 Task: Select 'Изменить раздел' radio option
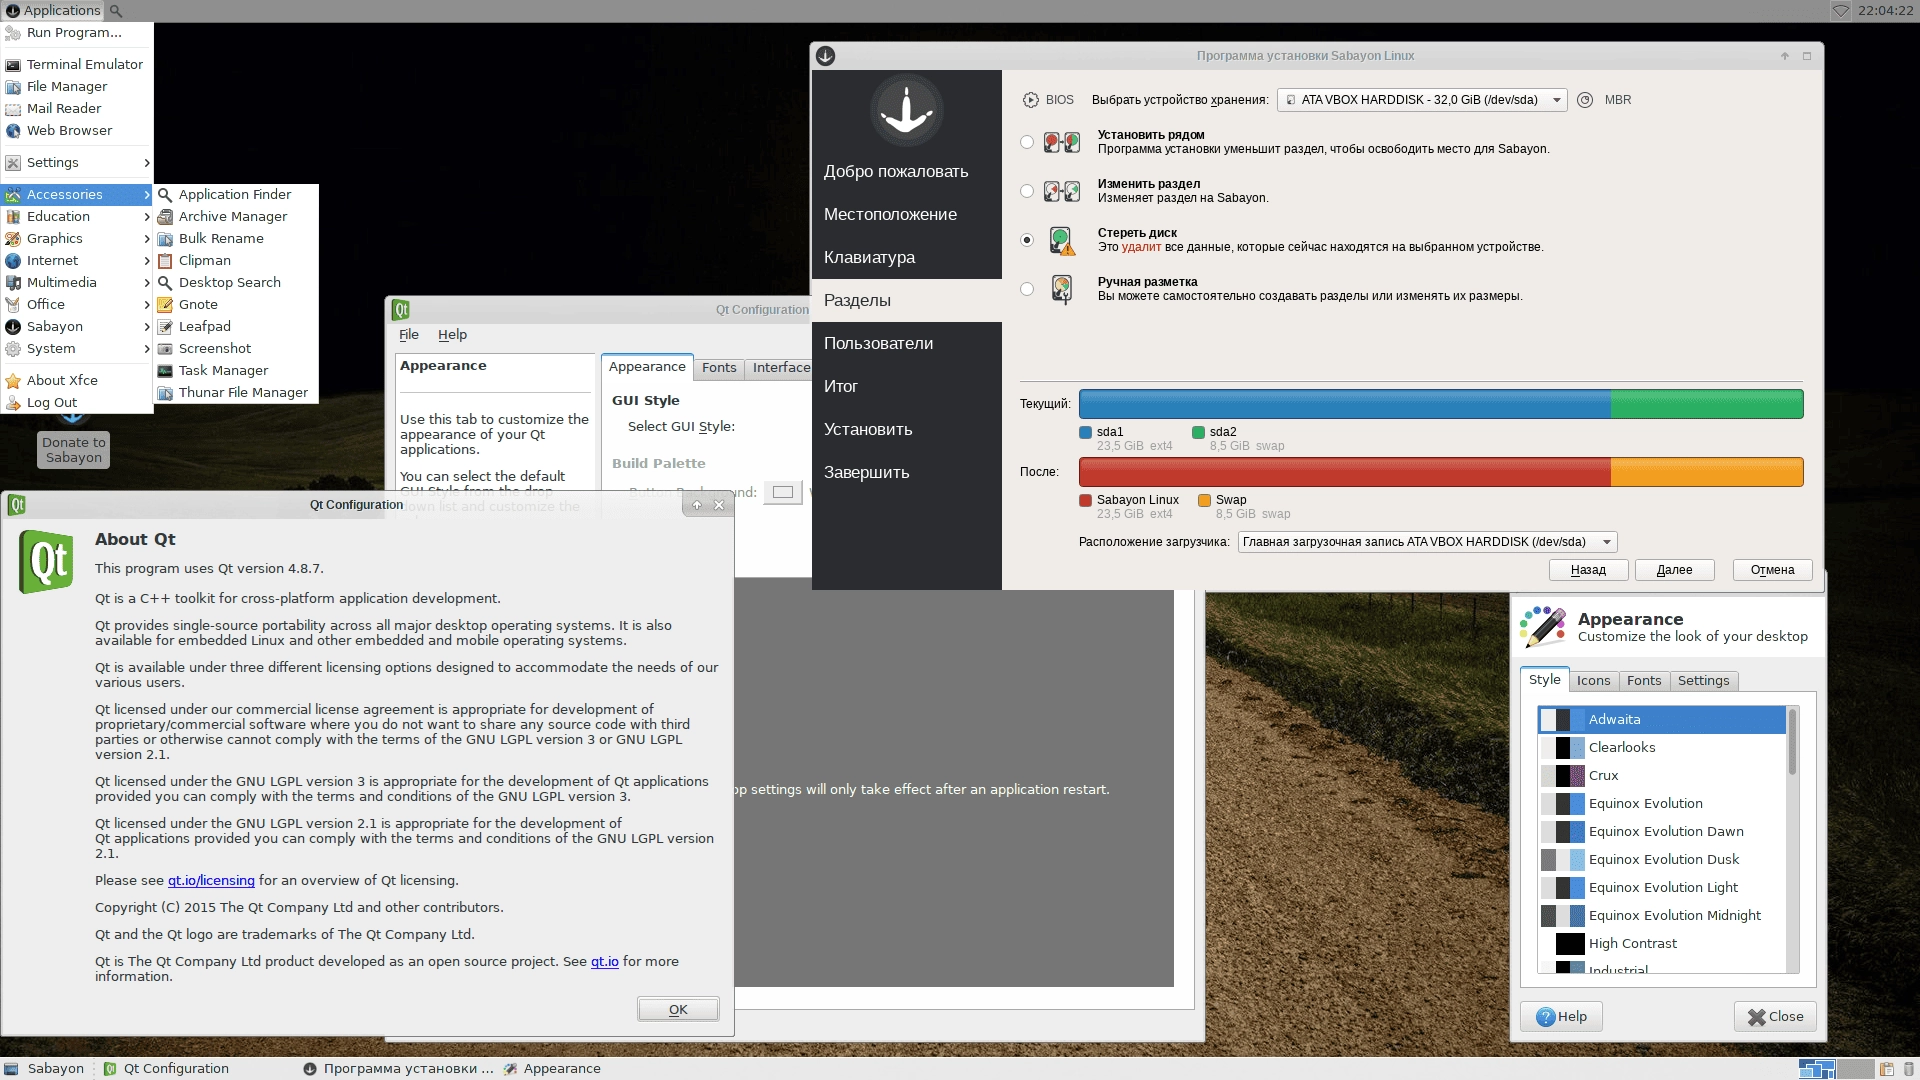click(1027, 191)
